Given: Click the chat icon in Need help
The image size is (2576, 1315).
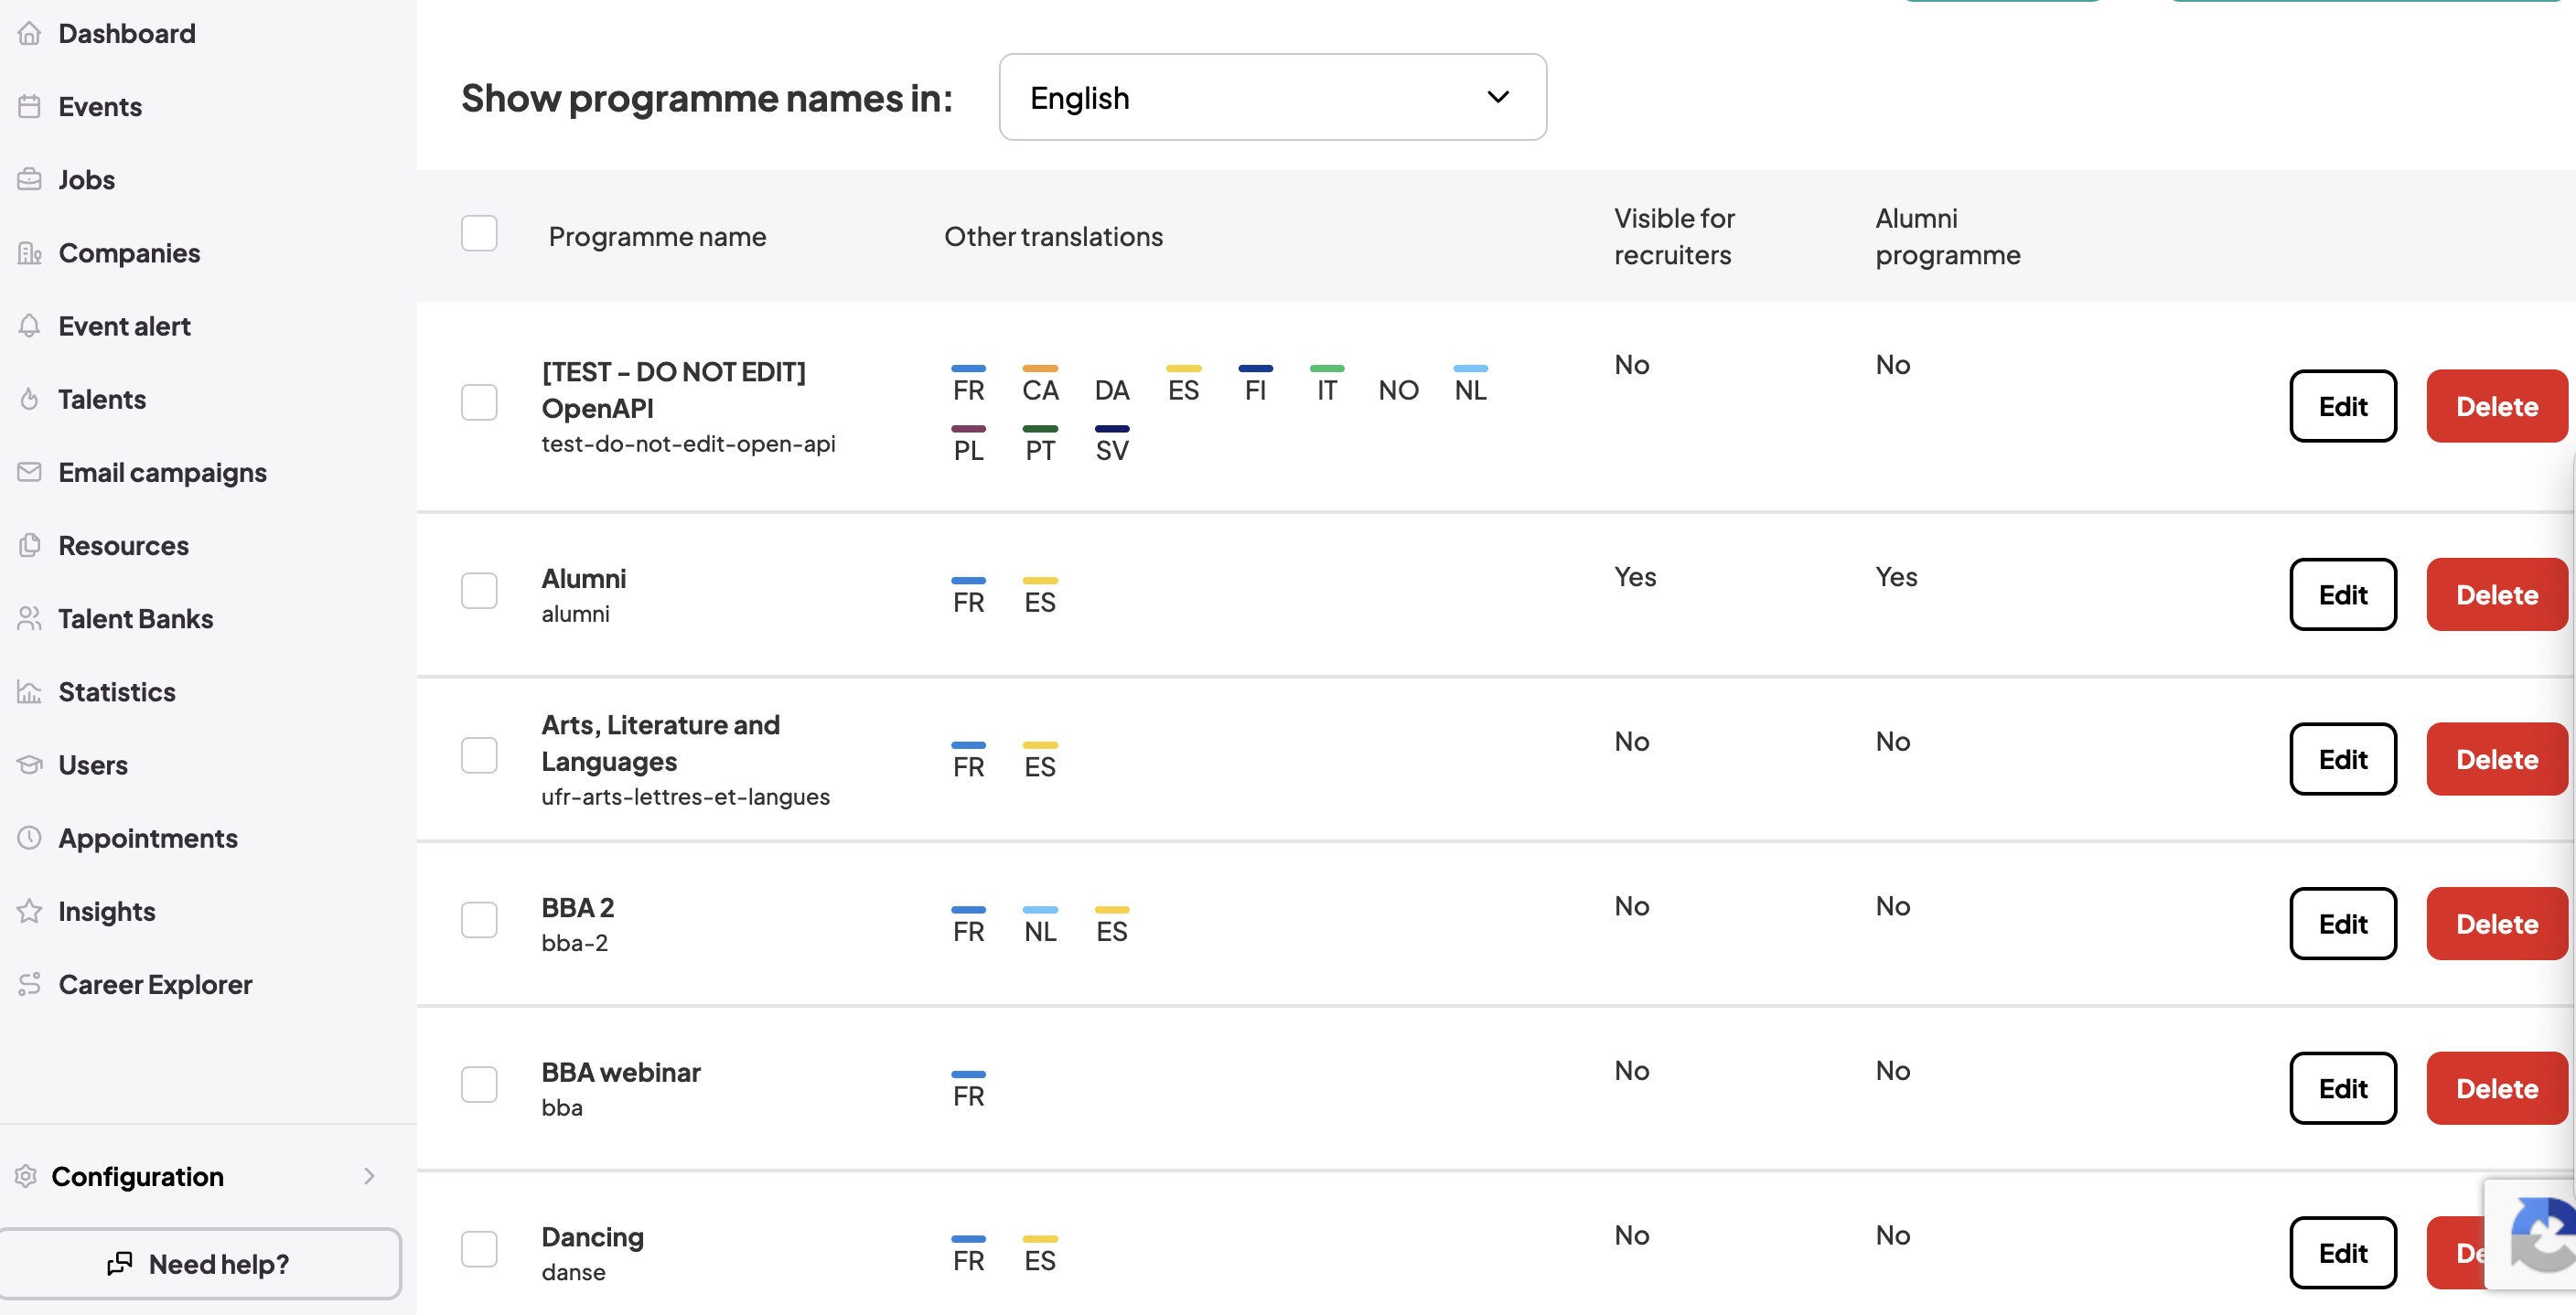Looking at the screenshot, I should [119, 1264].
